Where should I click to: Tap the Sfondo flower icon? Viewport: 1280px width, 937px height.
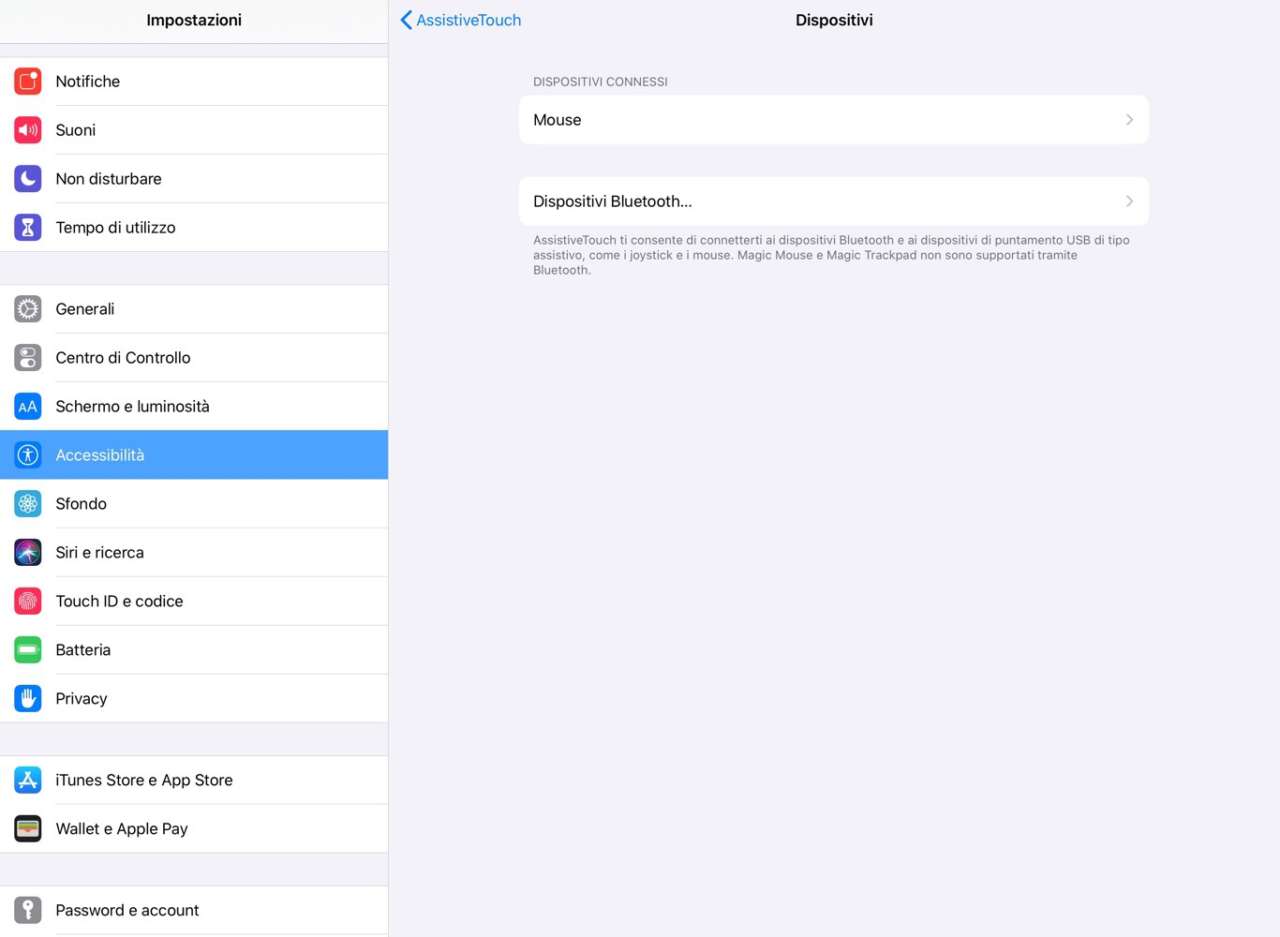tap(28, 504)
